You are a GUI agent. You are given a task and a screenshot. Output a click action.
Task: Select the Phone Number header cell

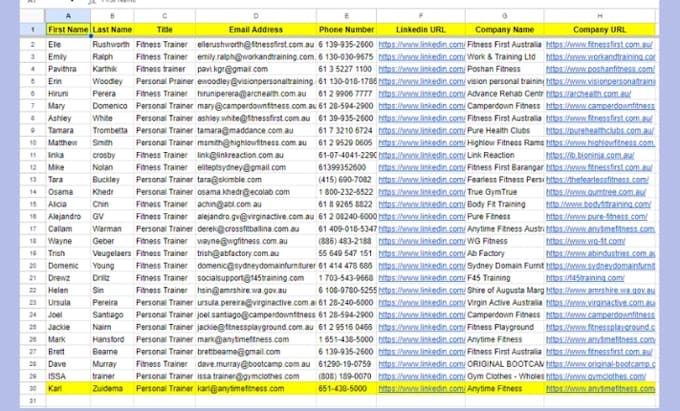coord(347,29)
